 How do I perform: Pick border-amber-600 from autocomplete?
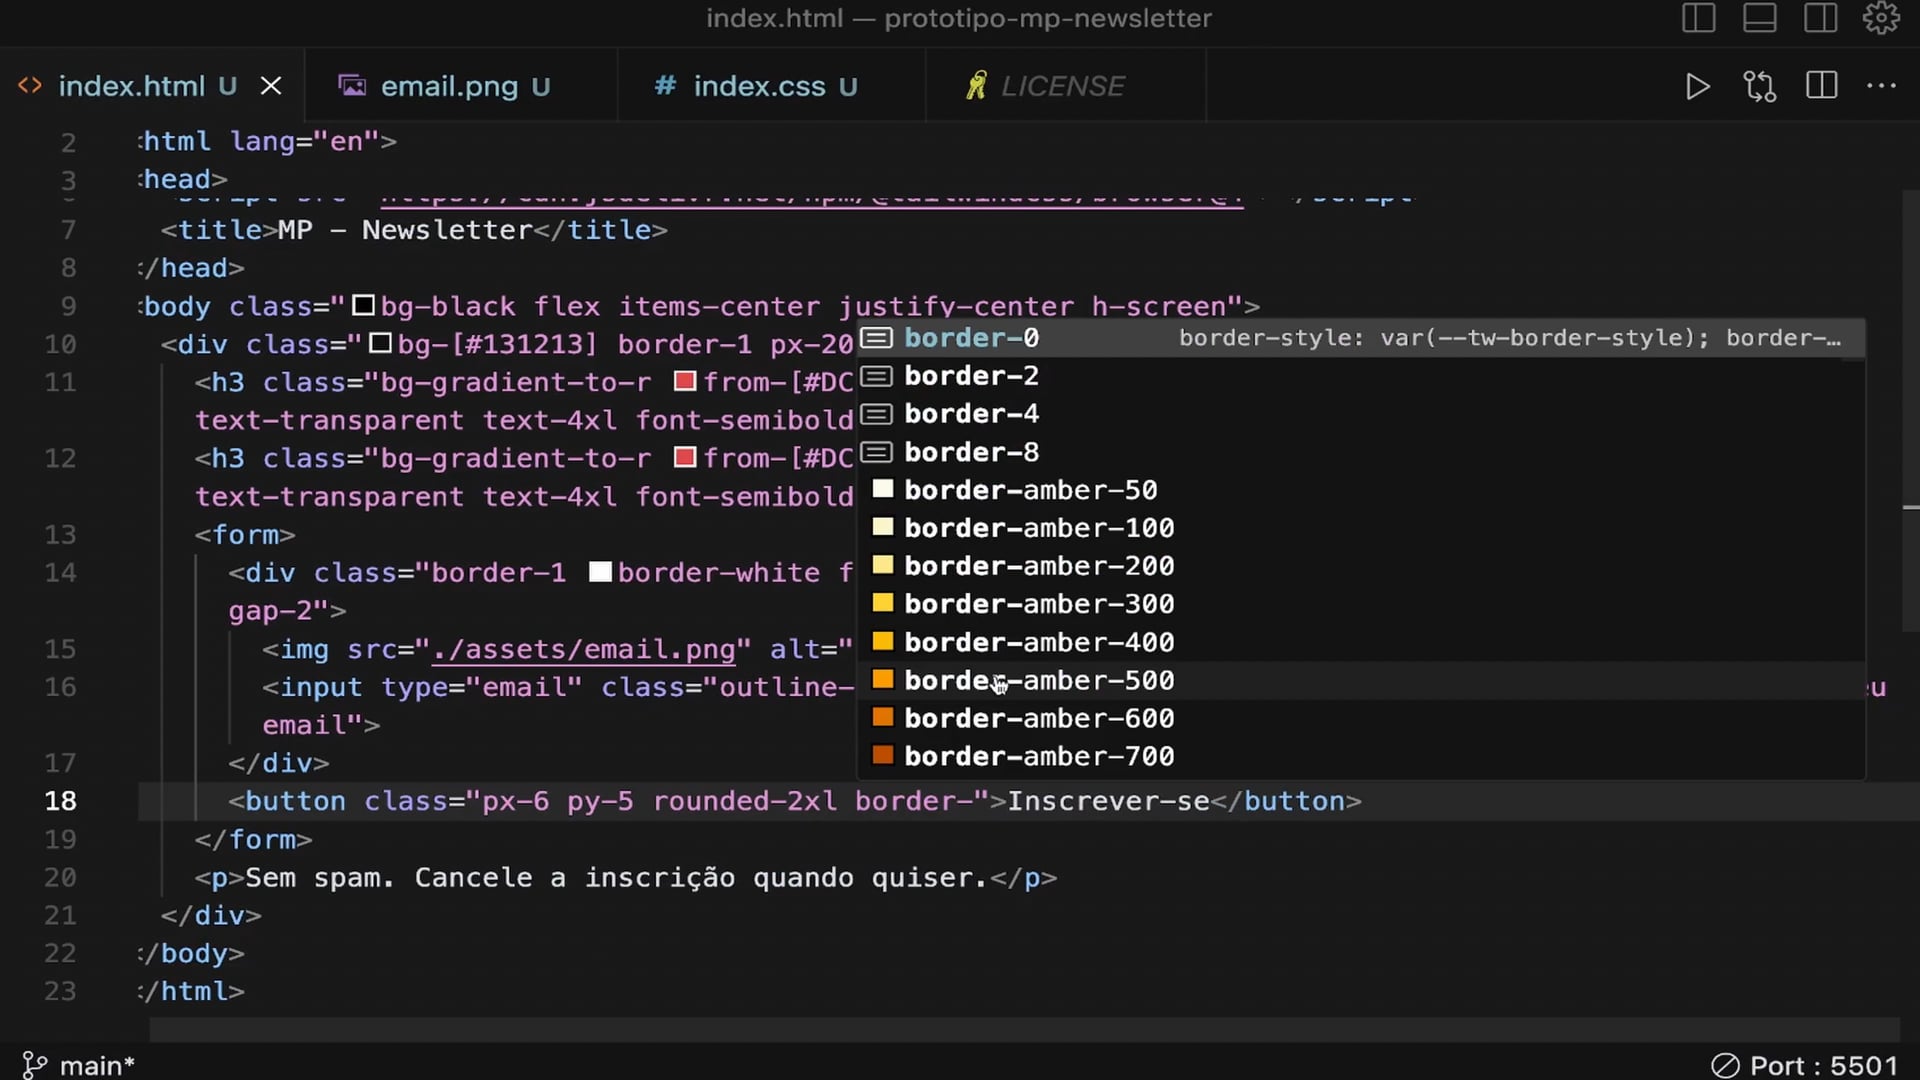1361,718
